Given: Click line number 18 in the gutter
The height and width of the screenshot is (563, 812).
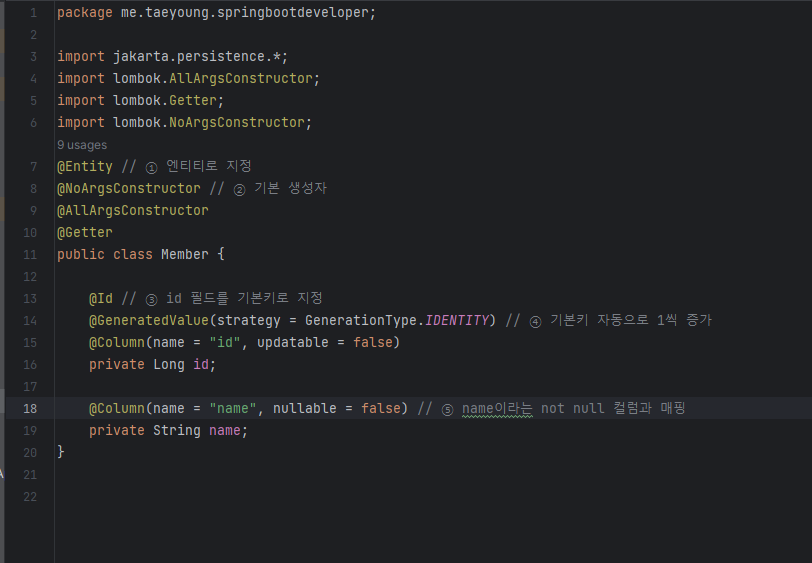Looking at the screenshot, I should [30, 409].
